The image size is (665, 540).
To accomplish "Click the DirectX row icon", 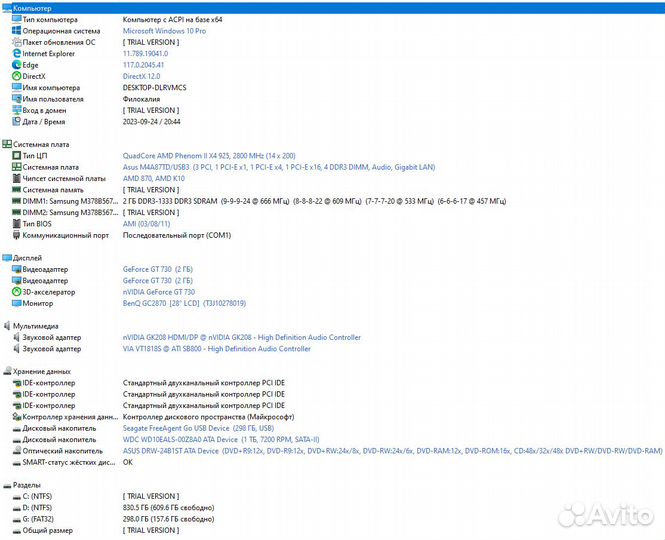I will [16, 76].
